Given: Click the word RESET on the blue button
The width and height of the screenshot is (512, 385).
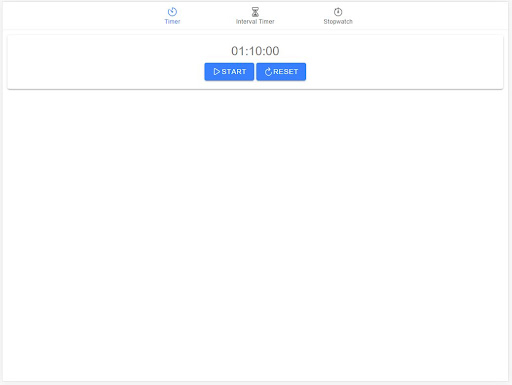Looking at the screenshot, I should tap(286, 72).
